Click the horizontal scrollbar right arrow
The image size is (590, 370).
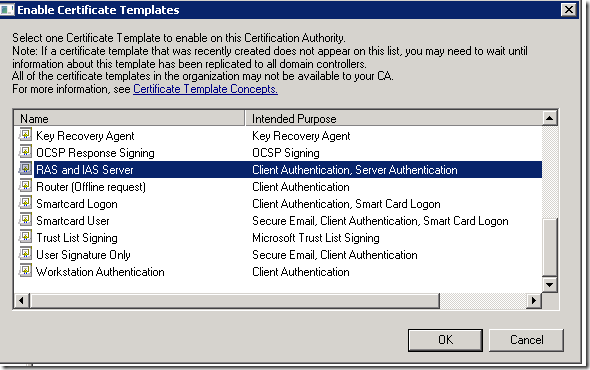(x=534, y=300)
